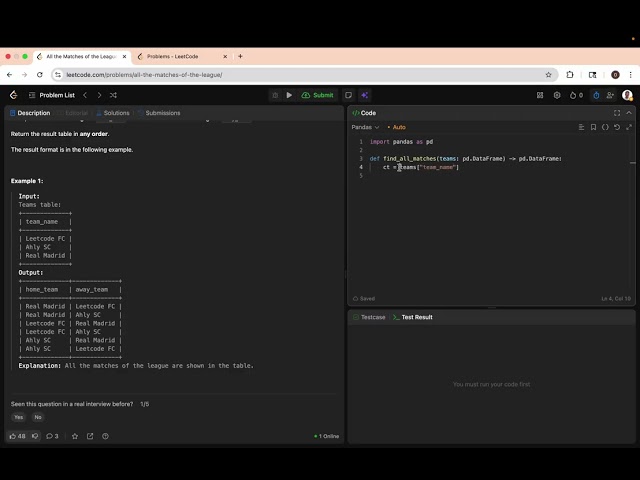640x480 pixels.
Task: Format code with the braces icon
Action: click(605, 127)
